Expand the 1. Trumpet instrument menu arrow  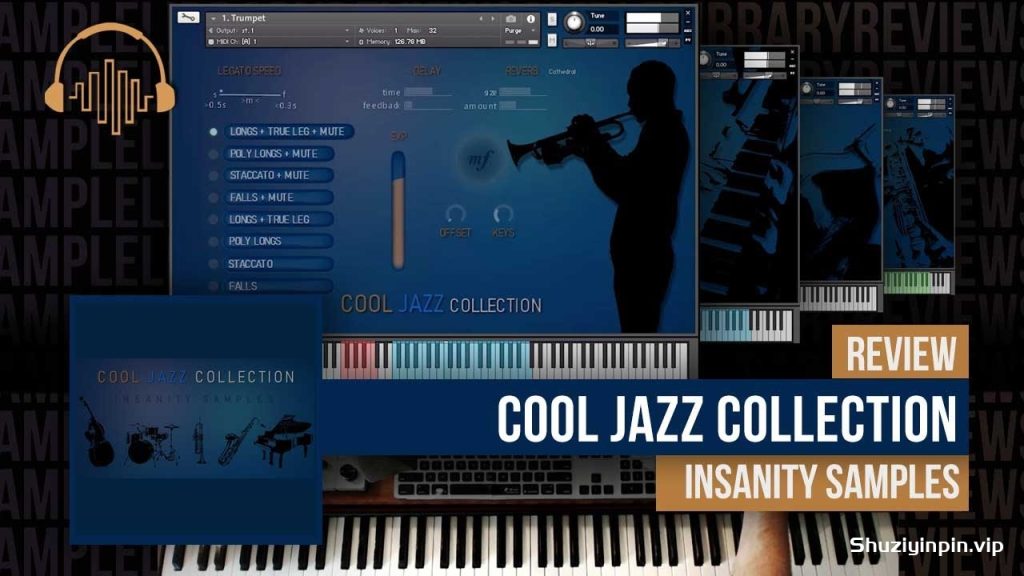click(x=213, y=19)
